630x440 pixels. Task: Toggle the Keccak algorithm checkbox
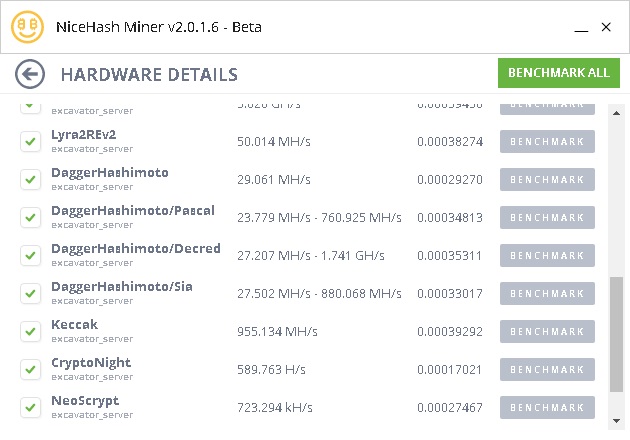31,332
